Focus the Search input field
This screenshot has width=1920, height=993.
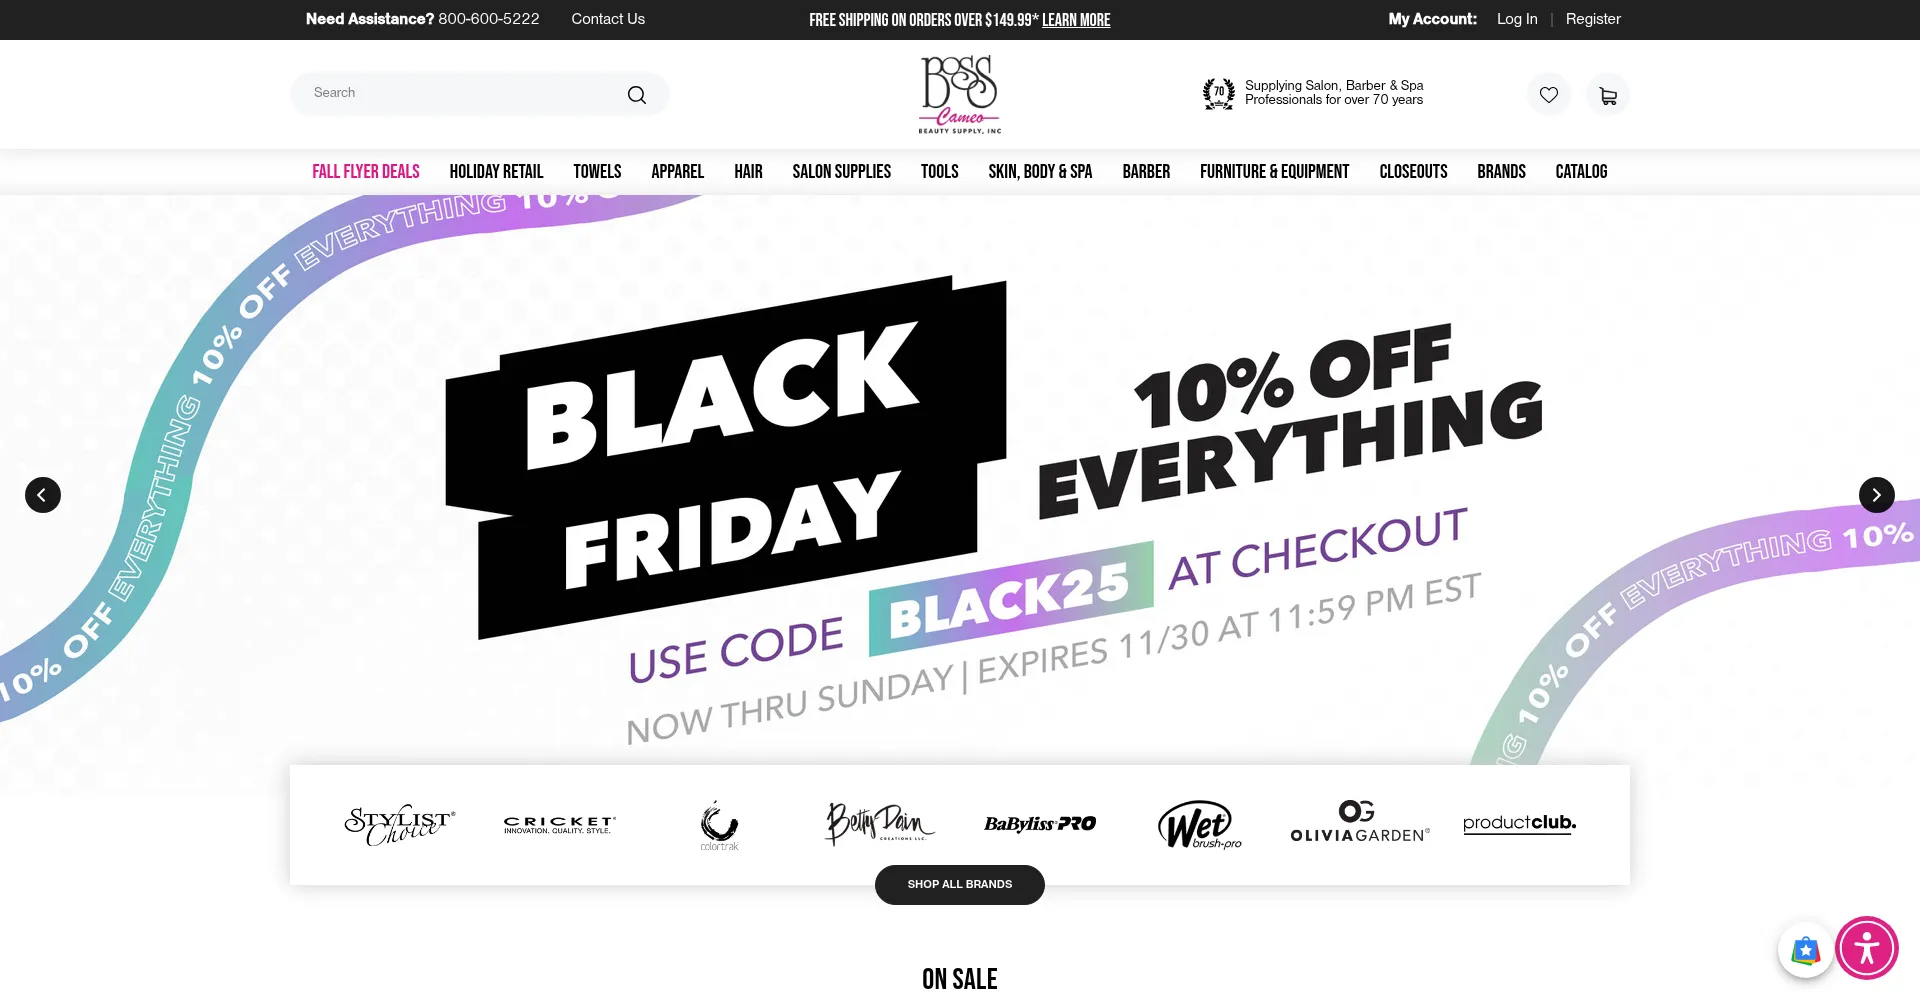pyautogui.click(x=460, y=93)
